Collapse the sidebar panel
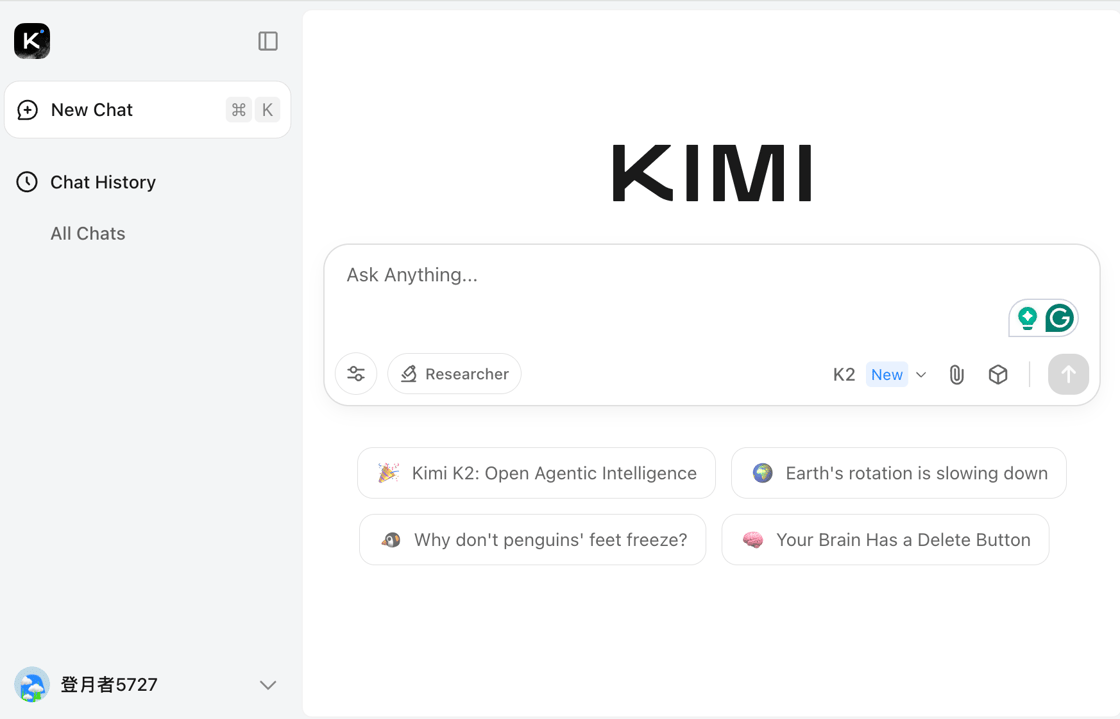The height and width of the screenshot is (719, 1120). pos(268,41)
